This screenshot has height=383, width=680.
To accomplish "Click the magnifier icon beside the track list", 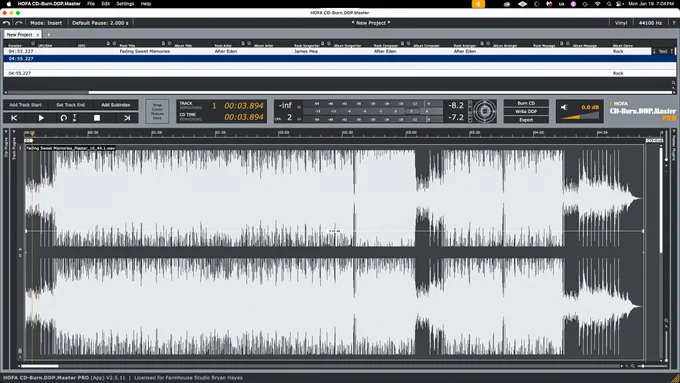I will point(673,82).
